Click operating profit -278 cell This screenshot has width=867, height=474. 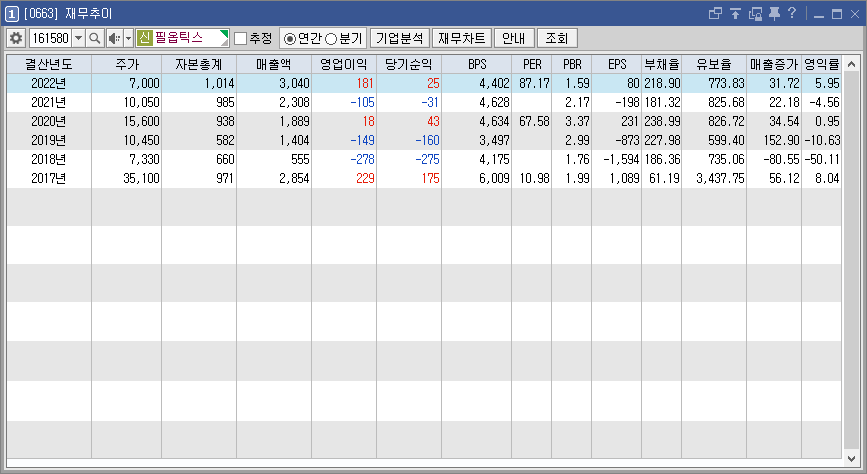tap(344, 159)
